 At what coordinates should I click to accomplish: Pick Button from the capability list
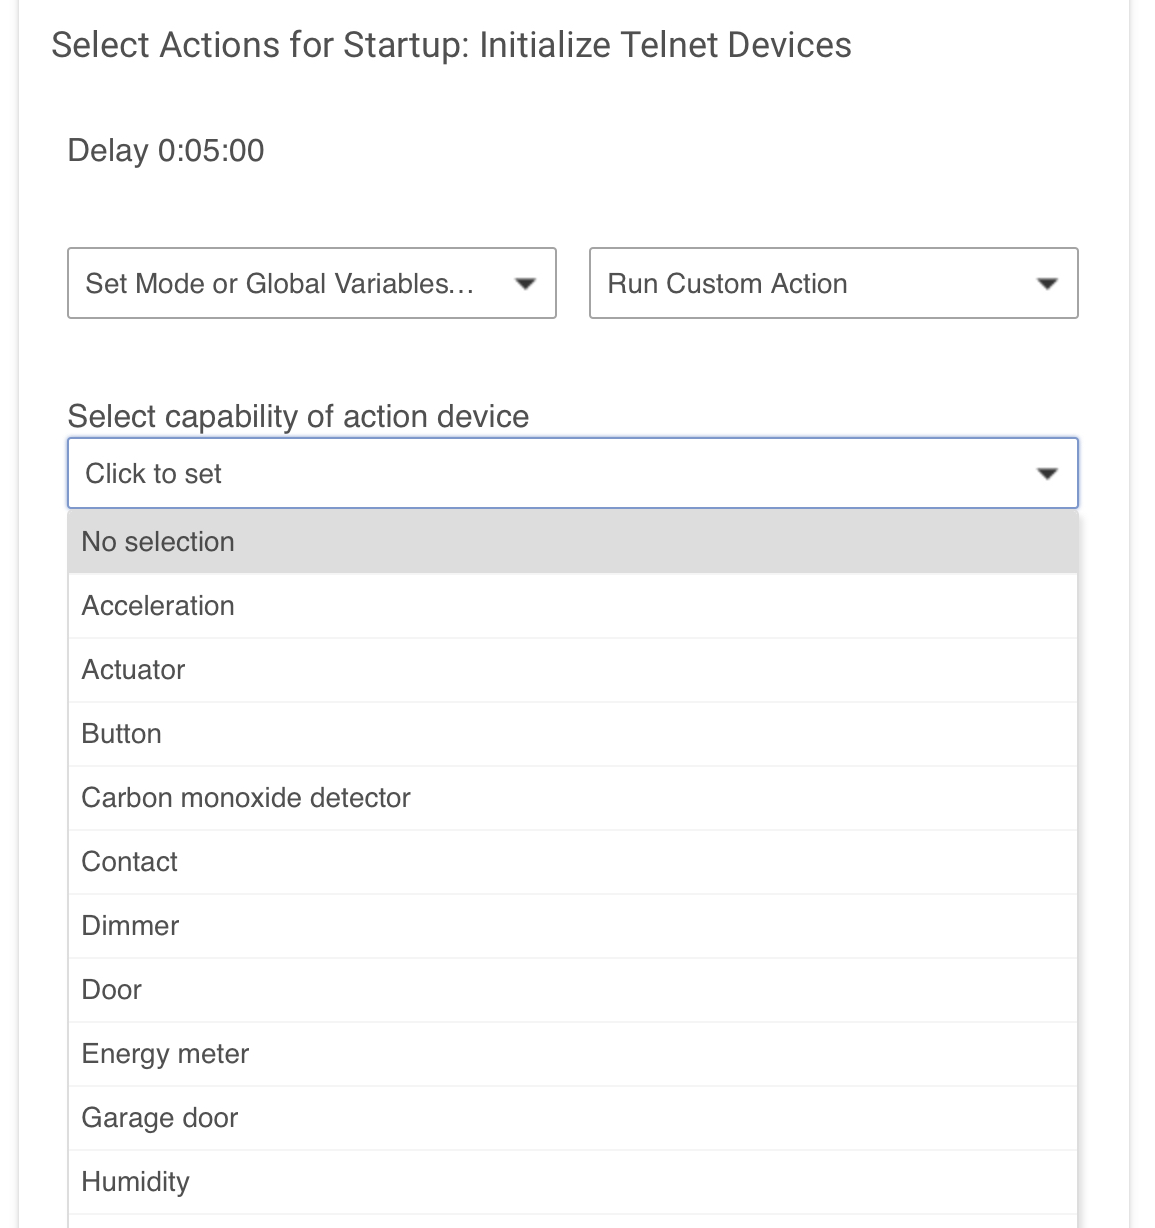click(x=573, y=734)
